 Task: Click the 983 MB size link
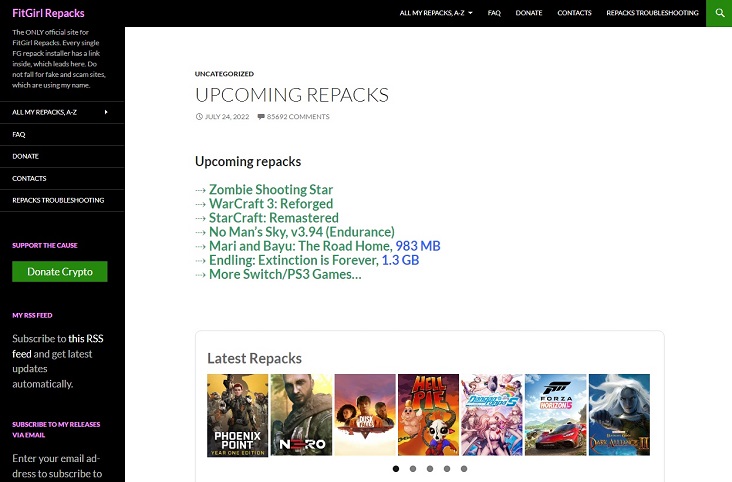click(x=418, y=246)
